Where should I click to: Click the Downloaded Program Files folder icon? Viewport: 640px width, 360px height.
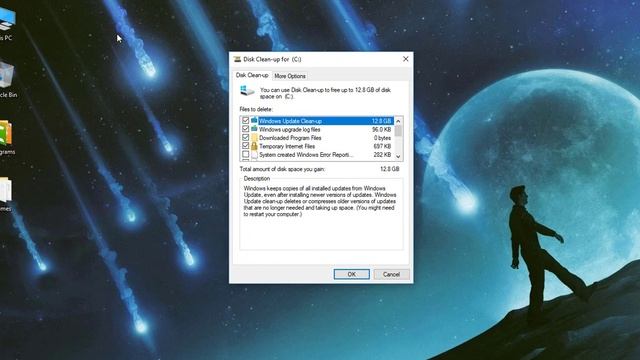coord(254,138)
